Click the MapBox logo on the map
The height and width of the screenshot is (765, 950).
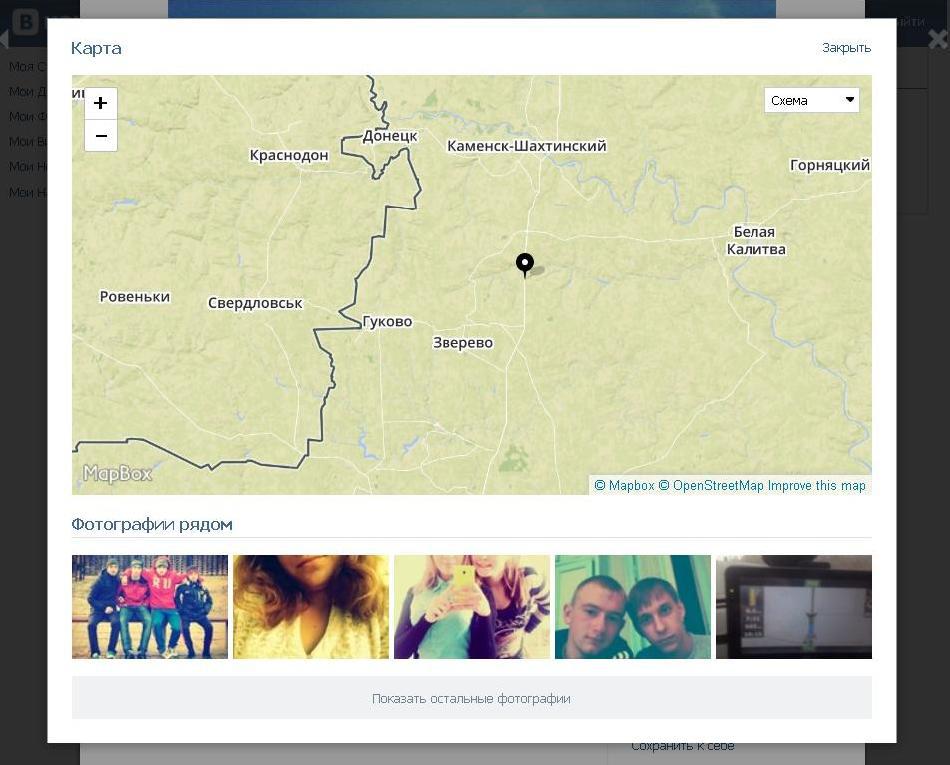click(117, 474)
